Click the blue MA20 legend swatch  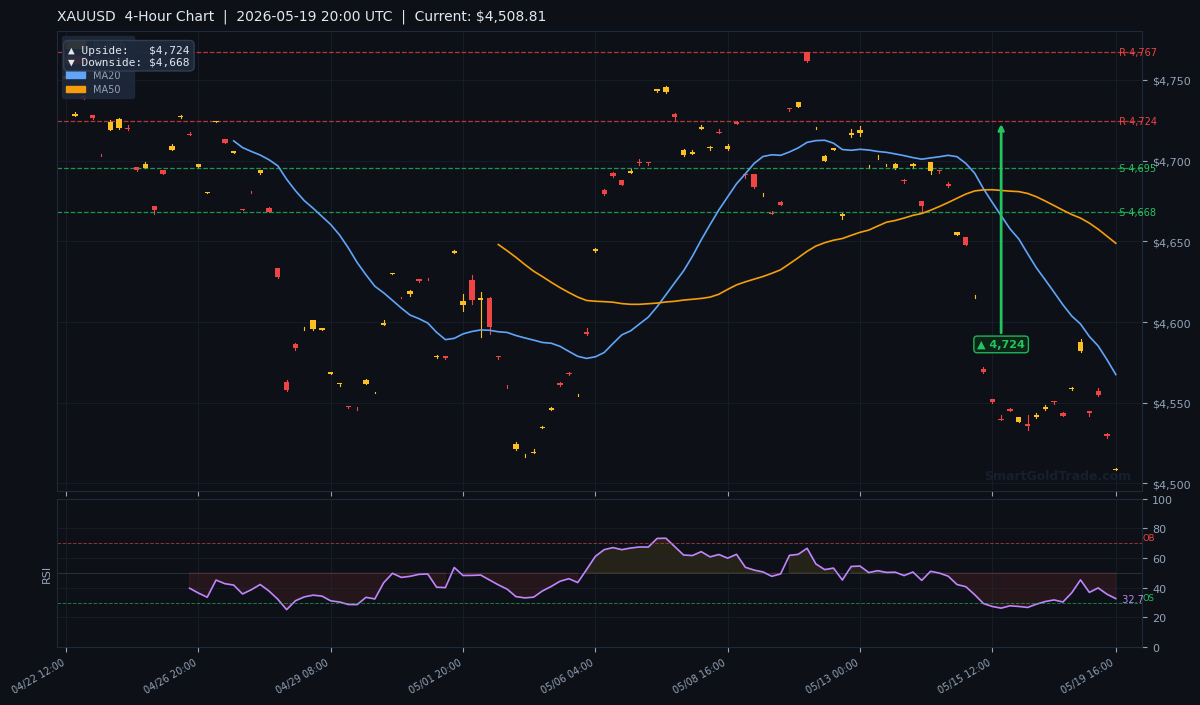(x=76, y=75)
